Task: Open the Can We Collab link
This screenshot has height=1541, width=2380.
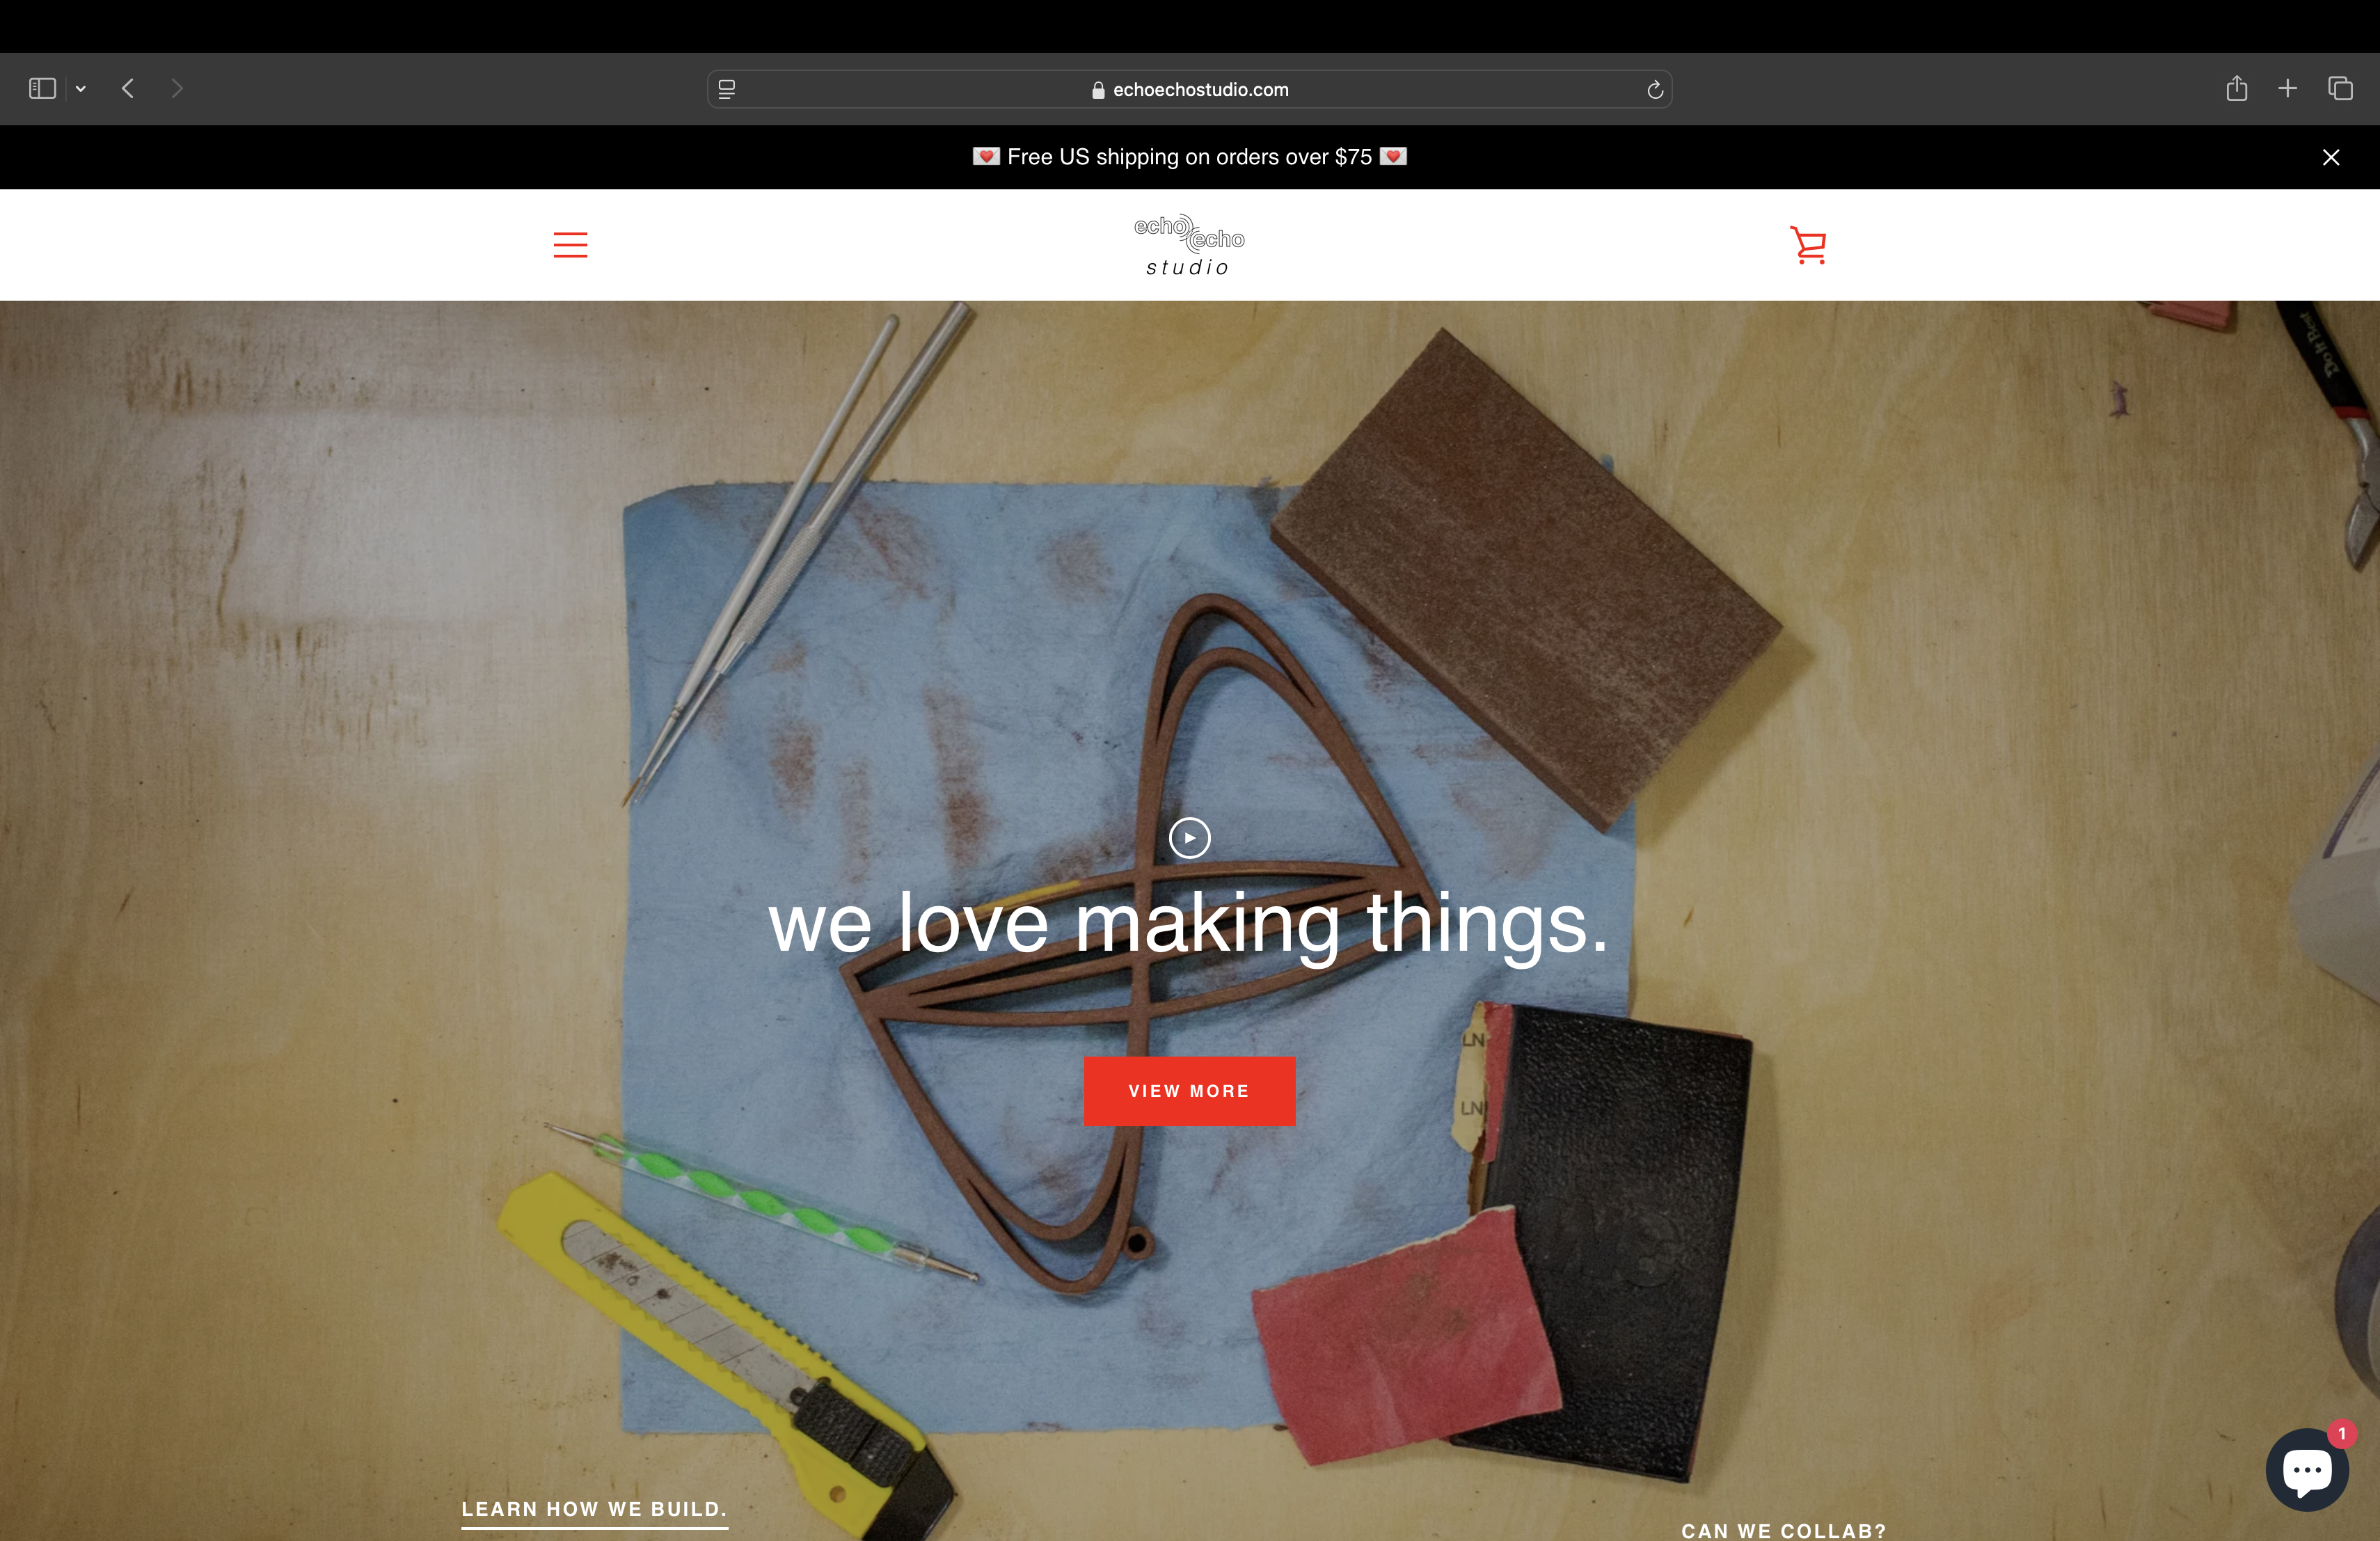Action: tap(1784, 1530)
